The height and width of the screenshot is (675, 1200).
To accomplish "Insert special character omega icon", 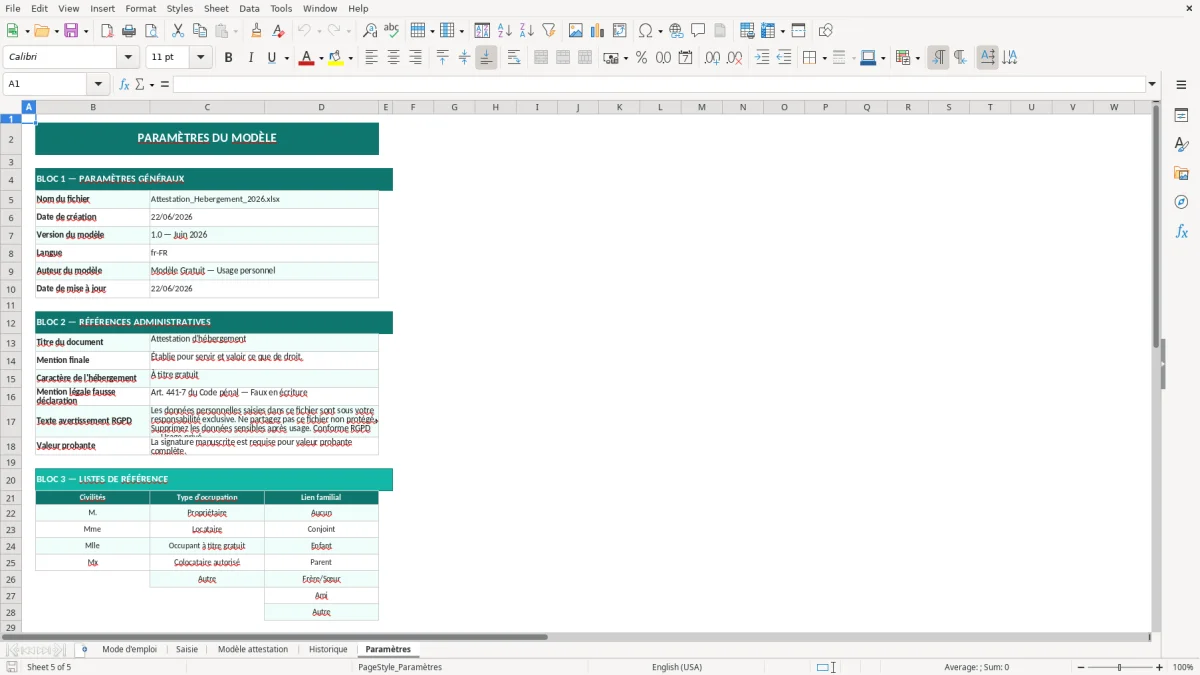I will [x=646, y=31].
